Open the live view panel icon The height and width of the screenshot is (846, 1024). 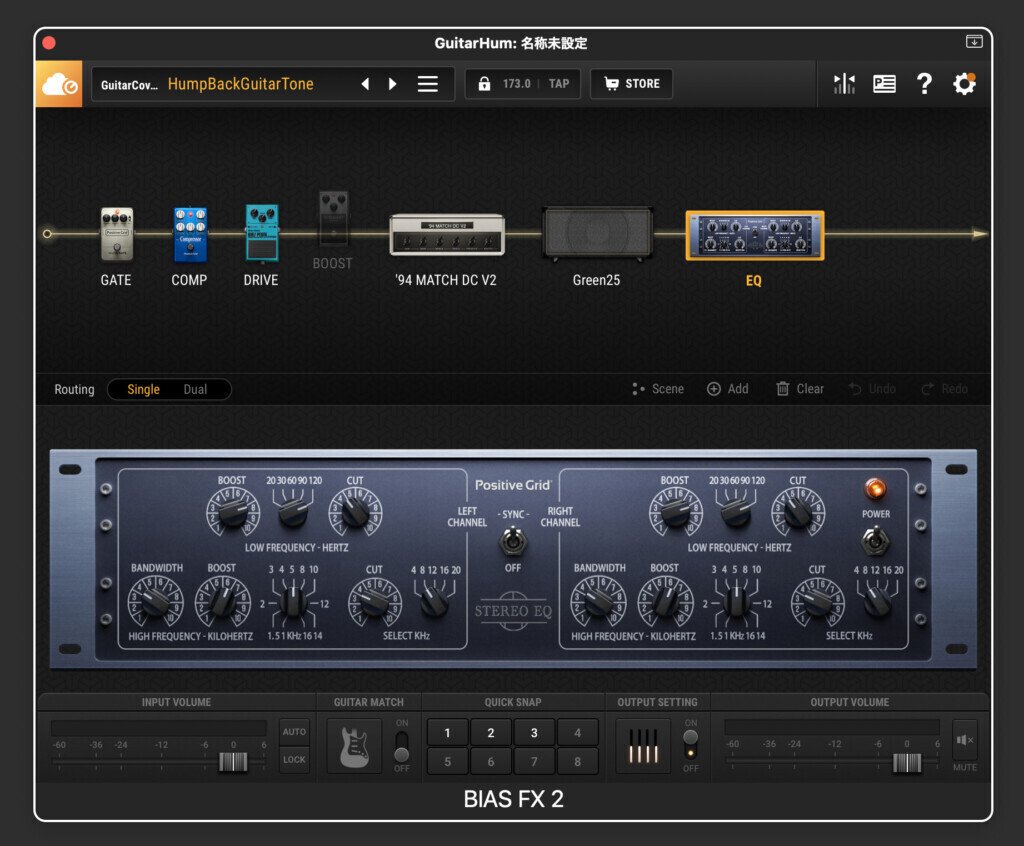point(884,84)
